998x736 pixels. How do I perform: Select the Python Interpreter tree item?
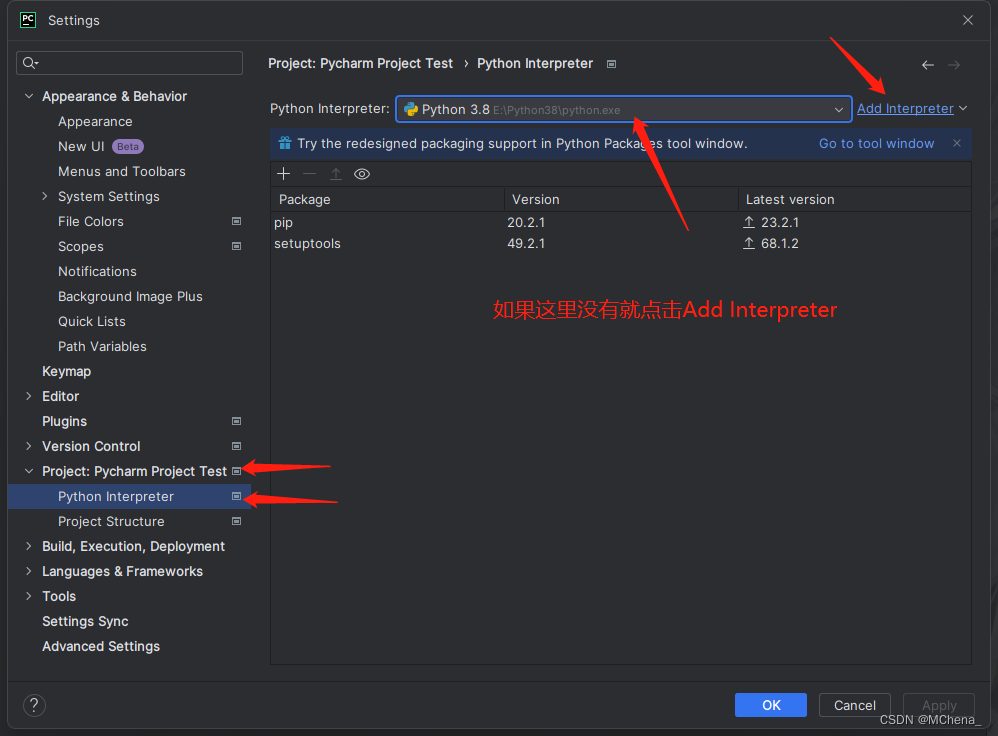[x=130, y=497]
